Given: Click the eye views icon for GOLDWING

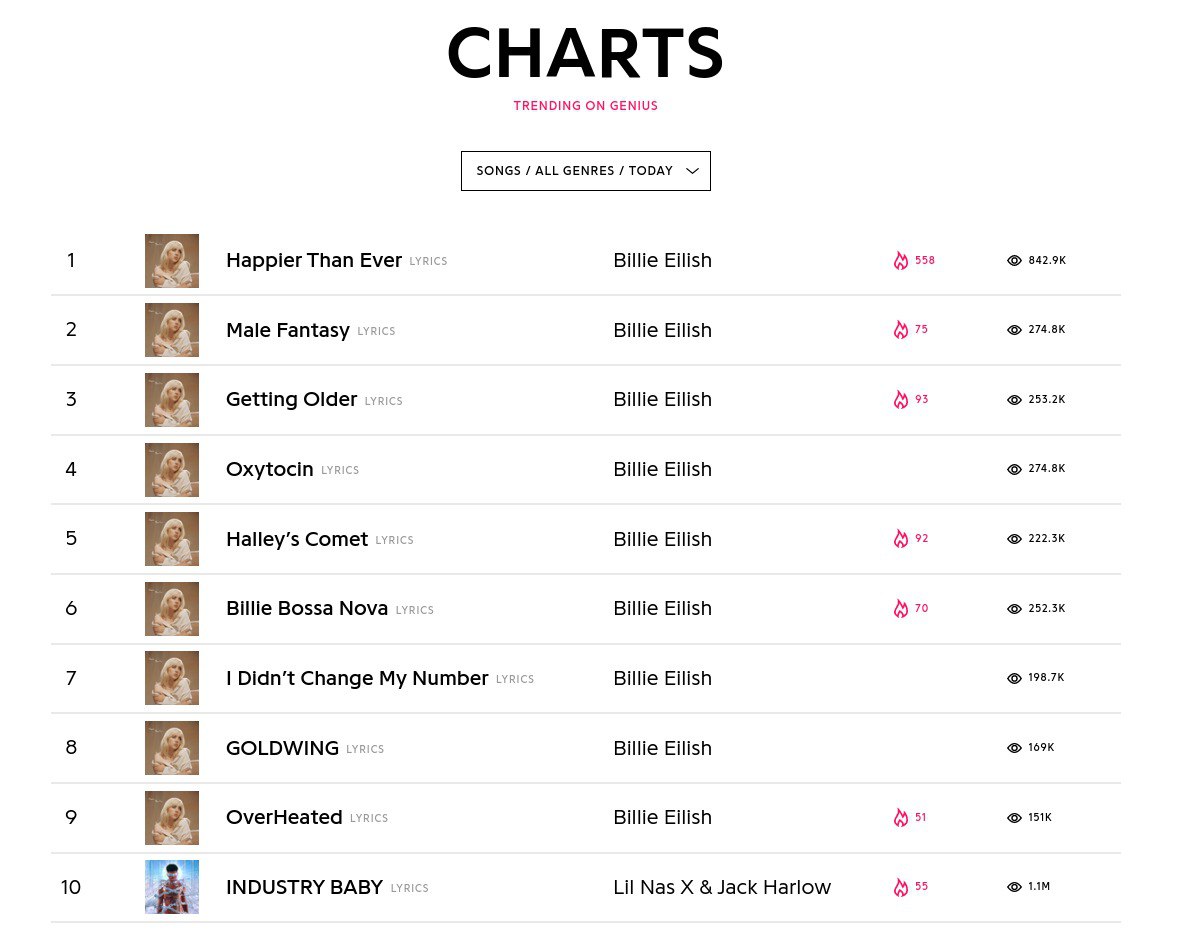Looking at the screenshot, I should [1014, 748].
